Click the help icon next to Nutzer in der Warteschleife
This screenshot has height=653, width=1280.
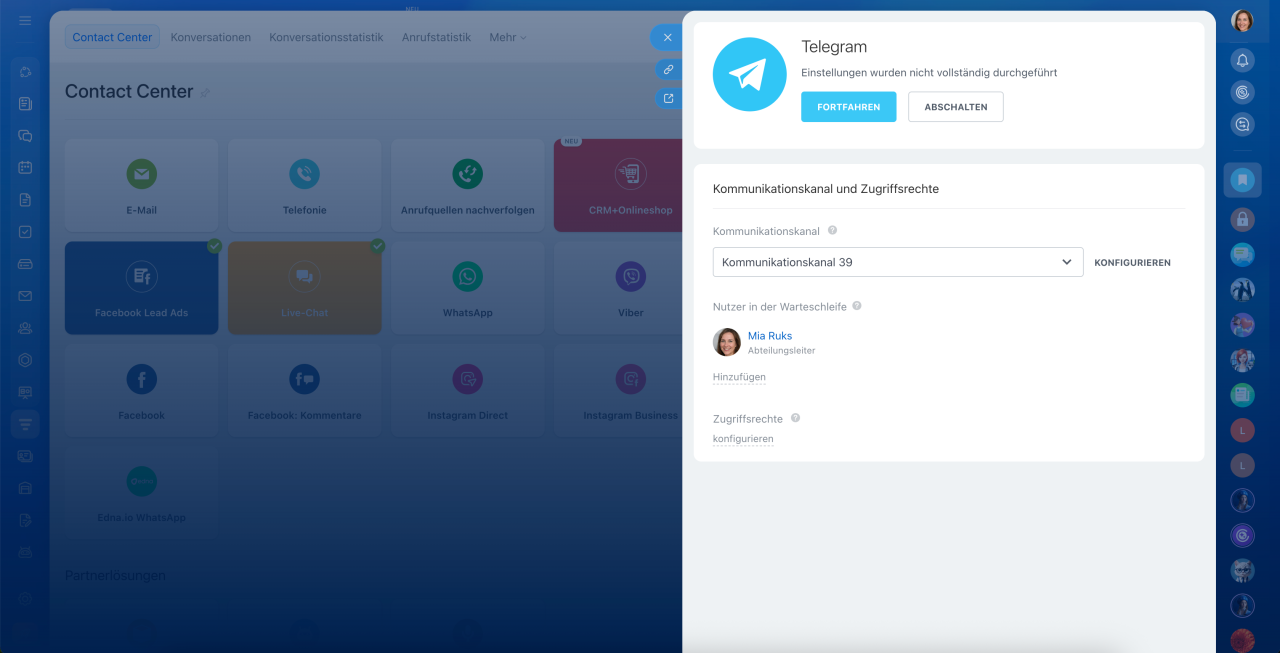[x=857, y=306]
